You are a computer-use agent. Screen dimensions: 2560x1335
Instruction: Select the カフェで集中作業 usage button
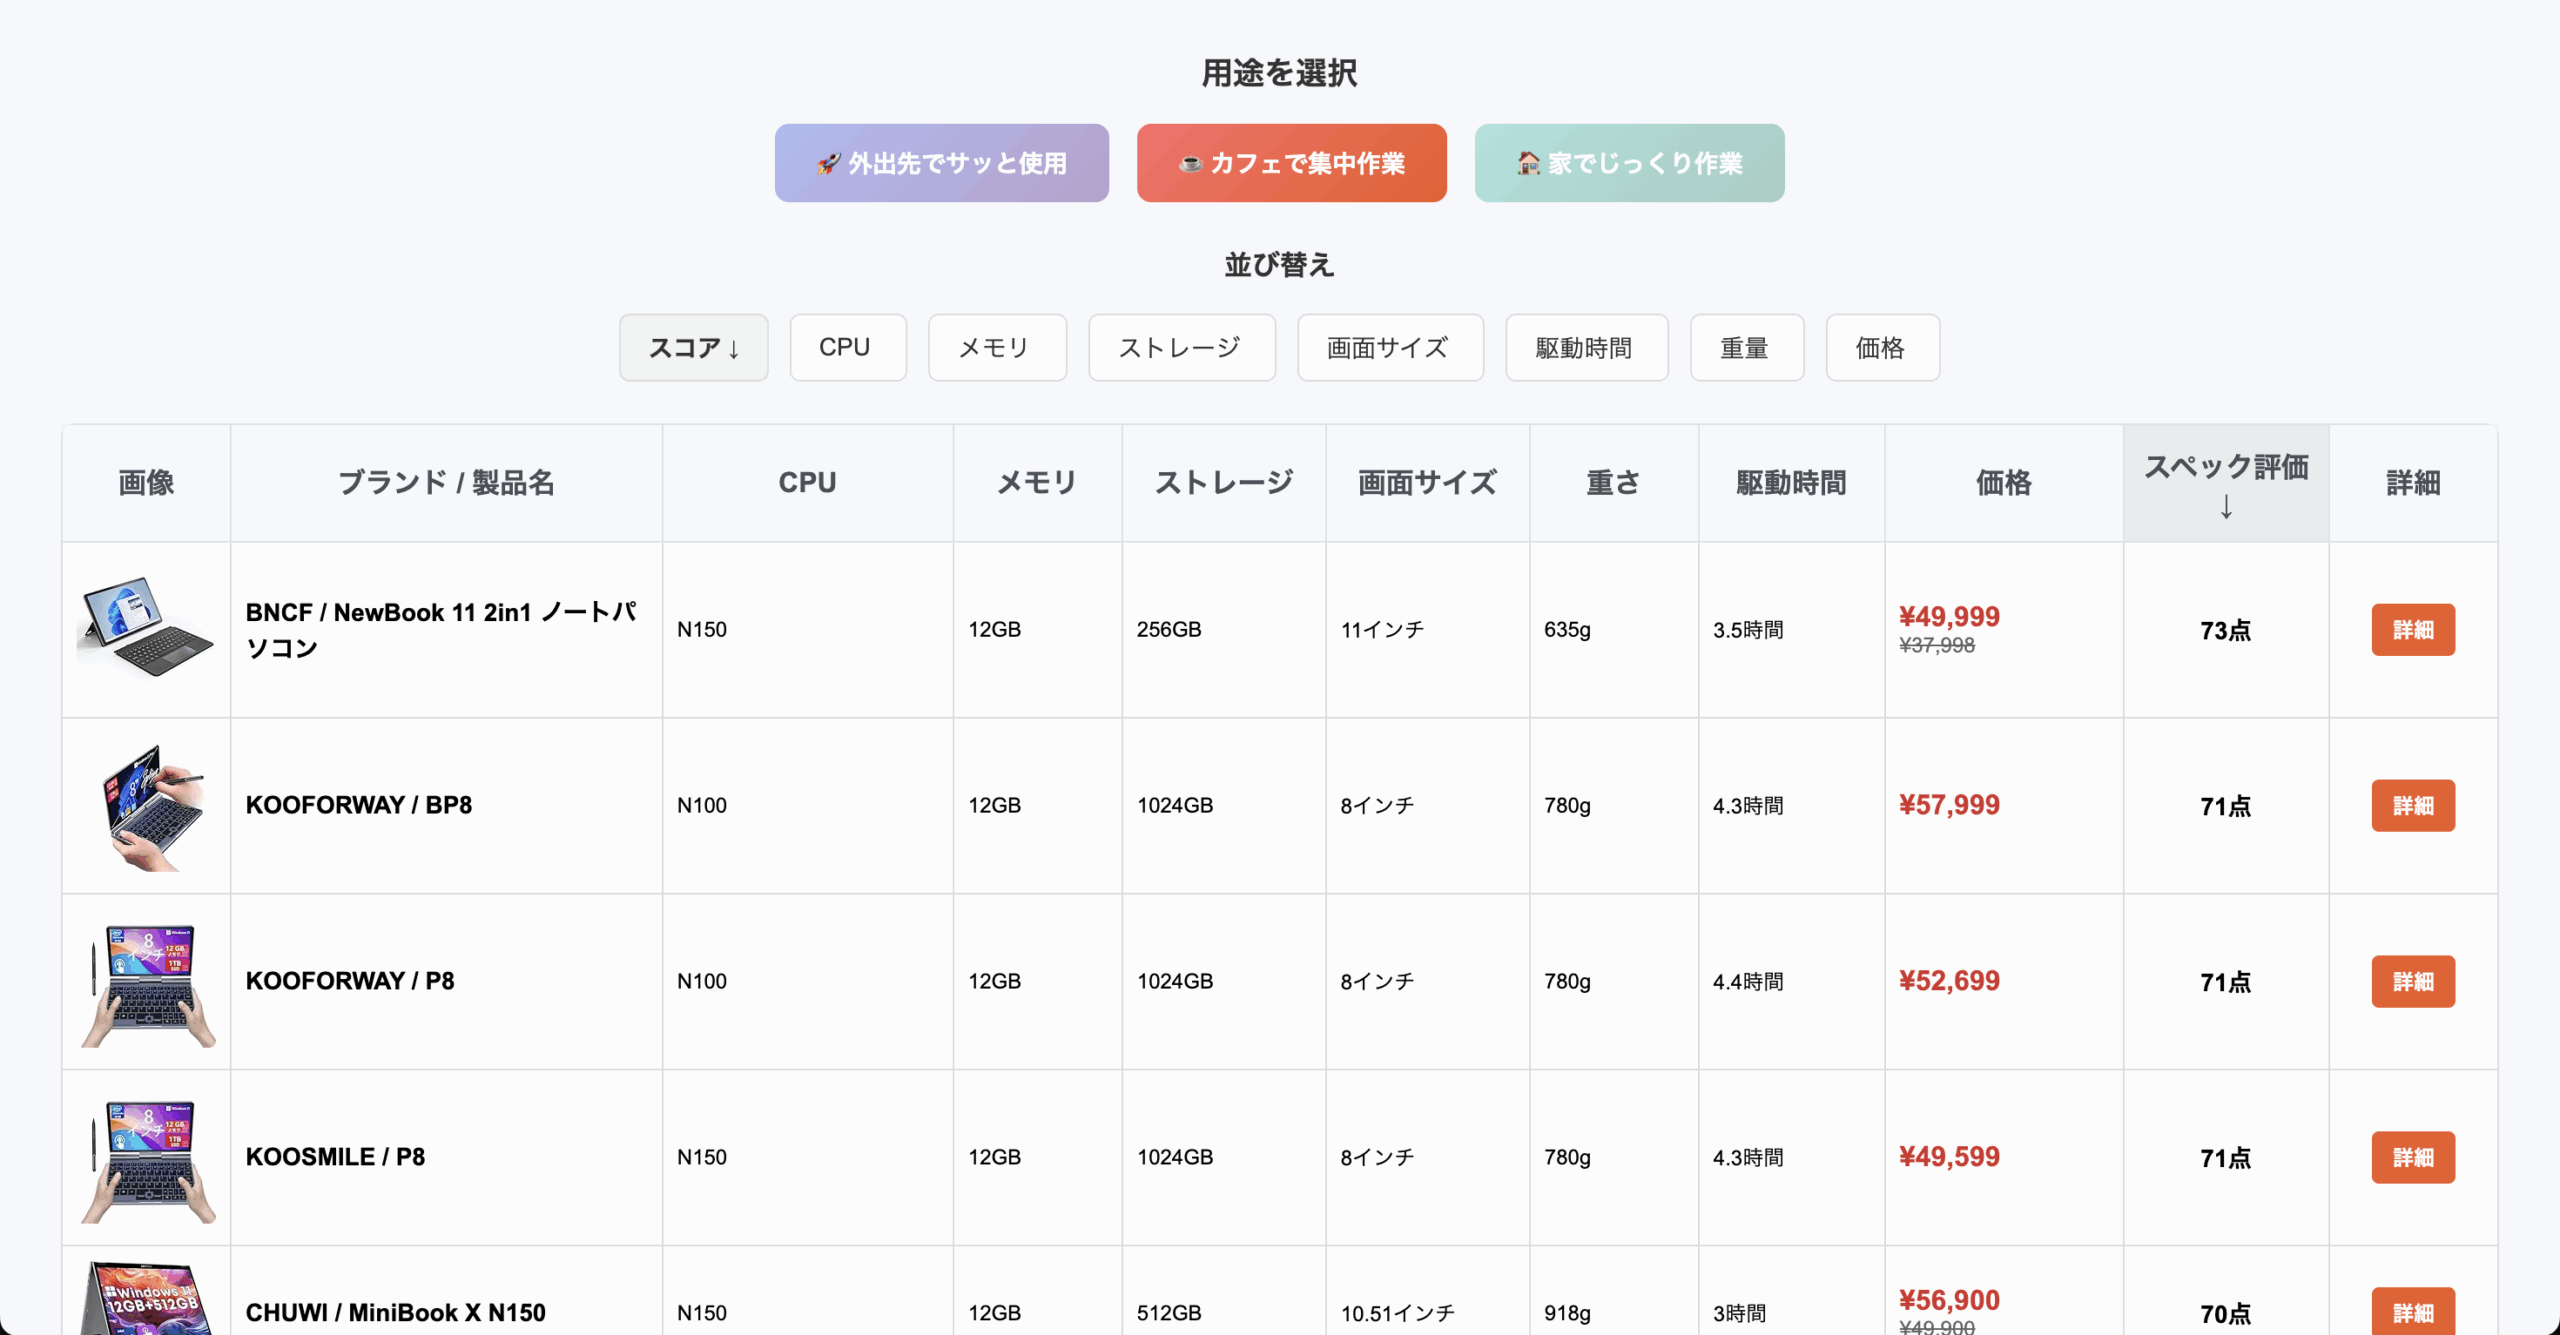pos(1291,163)
